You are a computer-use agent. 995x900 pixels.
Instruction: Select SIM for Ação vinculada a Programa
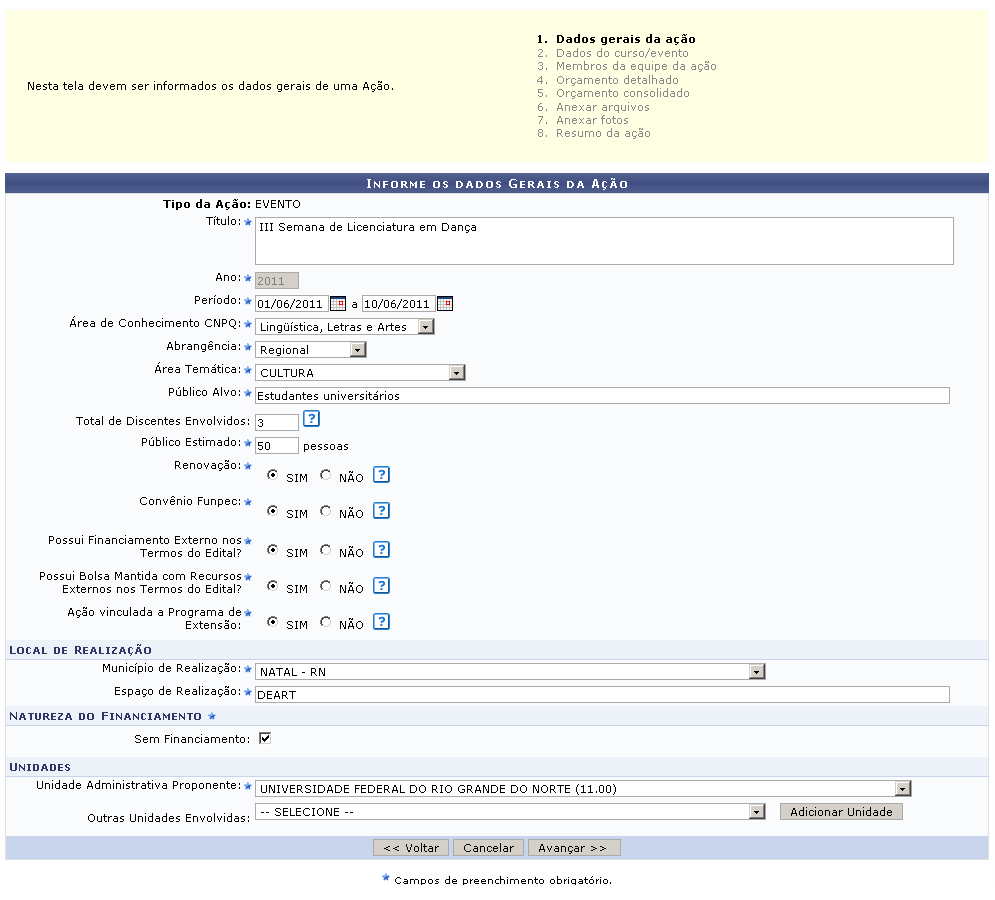[x=273, y=622]
